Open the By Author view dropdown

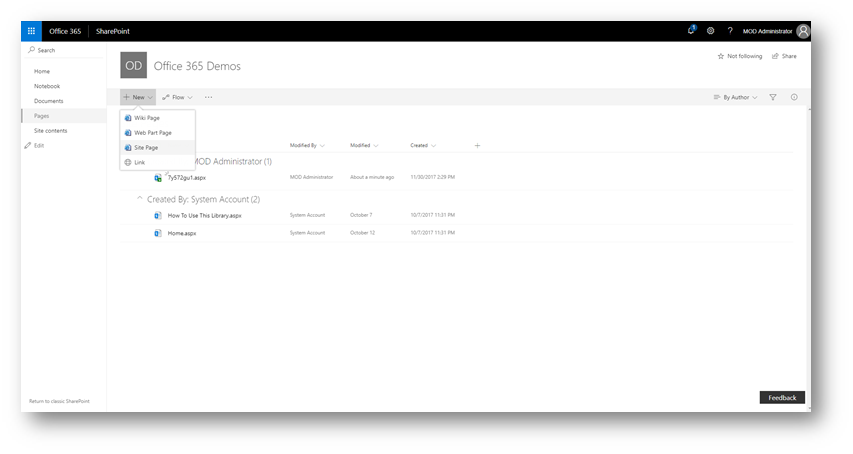coord(735,97)
